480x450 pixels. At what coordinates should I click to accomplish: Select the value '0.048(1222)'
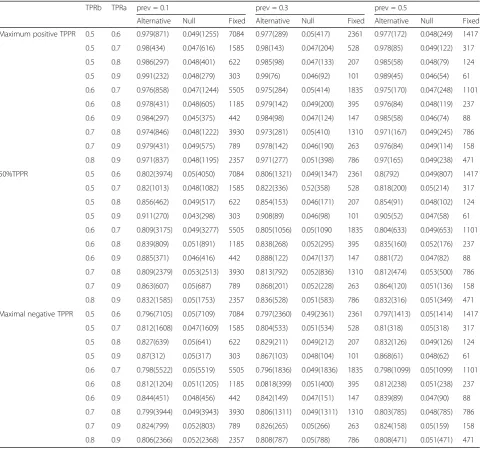[x=200, y=132]
